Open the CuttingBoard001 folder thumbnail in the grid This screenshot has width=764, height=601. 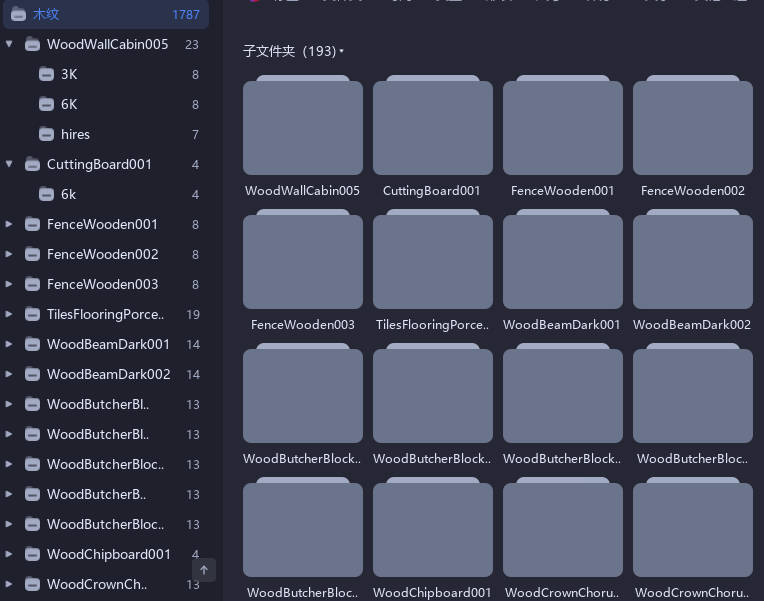pos(433,125)
